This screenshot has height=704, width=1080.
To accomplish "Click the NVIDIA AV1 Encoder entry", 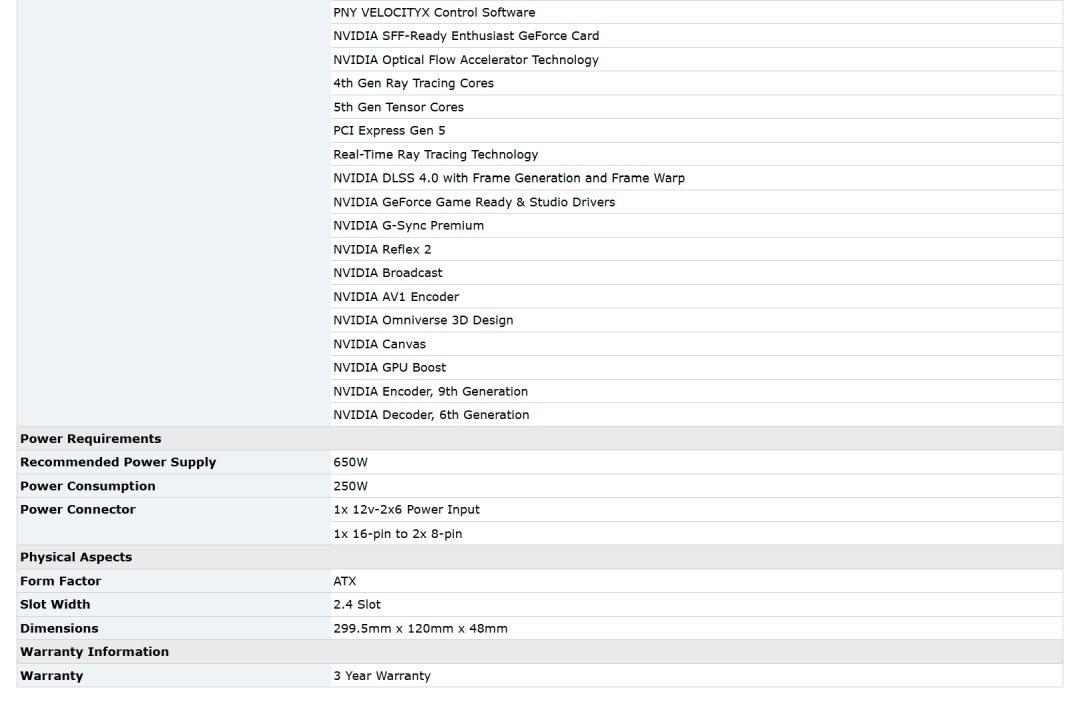I will click(x=396, y=297).
